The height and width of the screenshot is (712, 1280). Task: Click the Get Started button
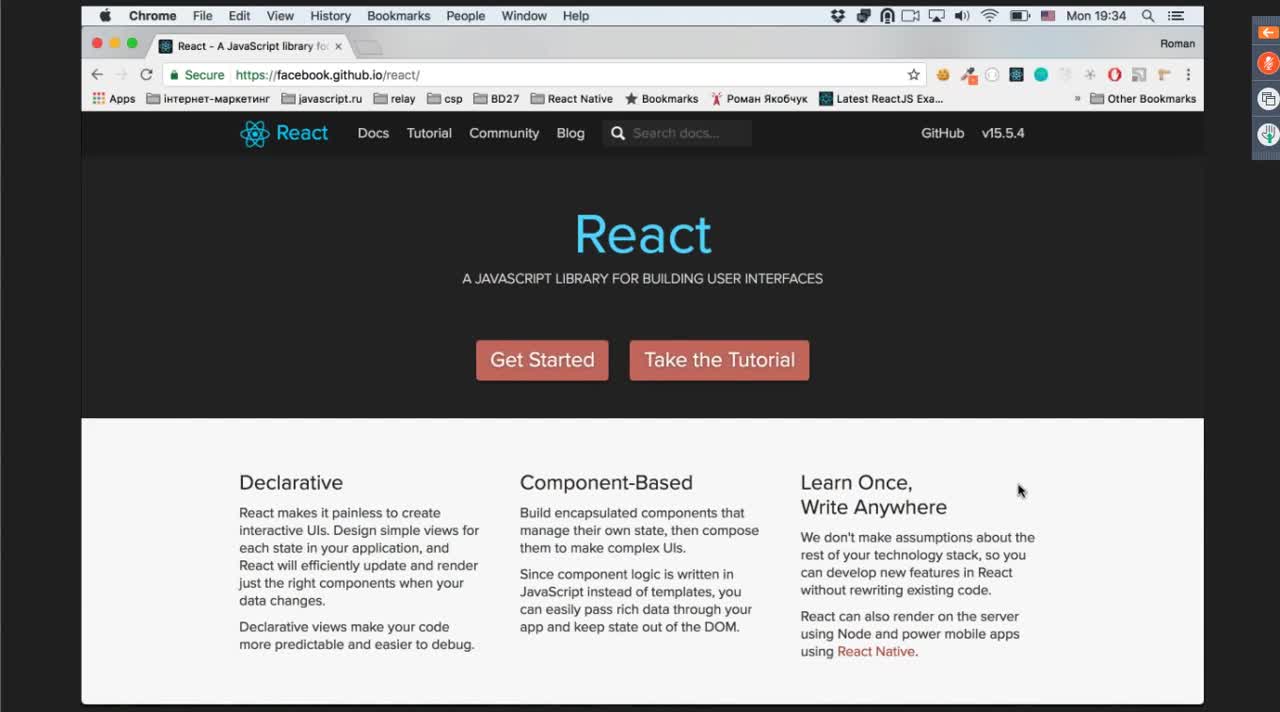tap(542, 360)
